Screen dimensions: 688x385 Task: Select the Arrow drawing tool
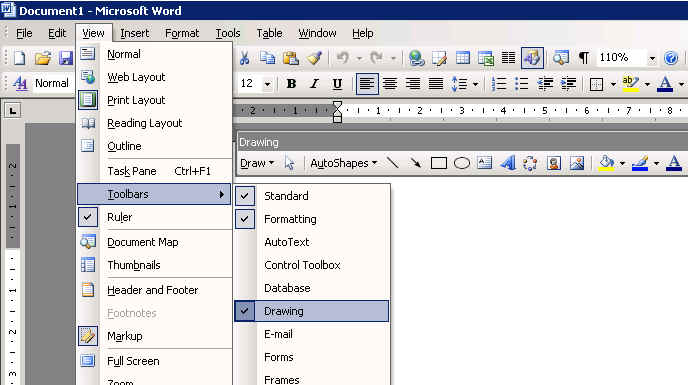click(x=415, y=163)
